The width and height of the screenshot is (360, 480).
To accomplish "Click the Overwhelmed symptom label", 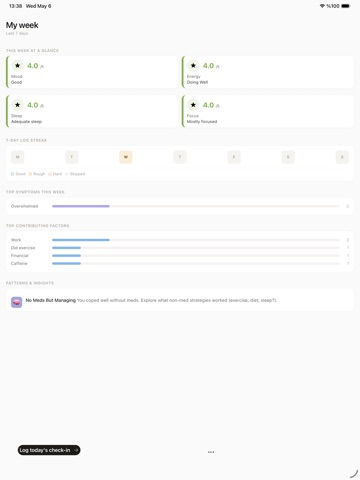I will point(24,206).
